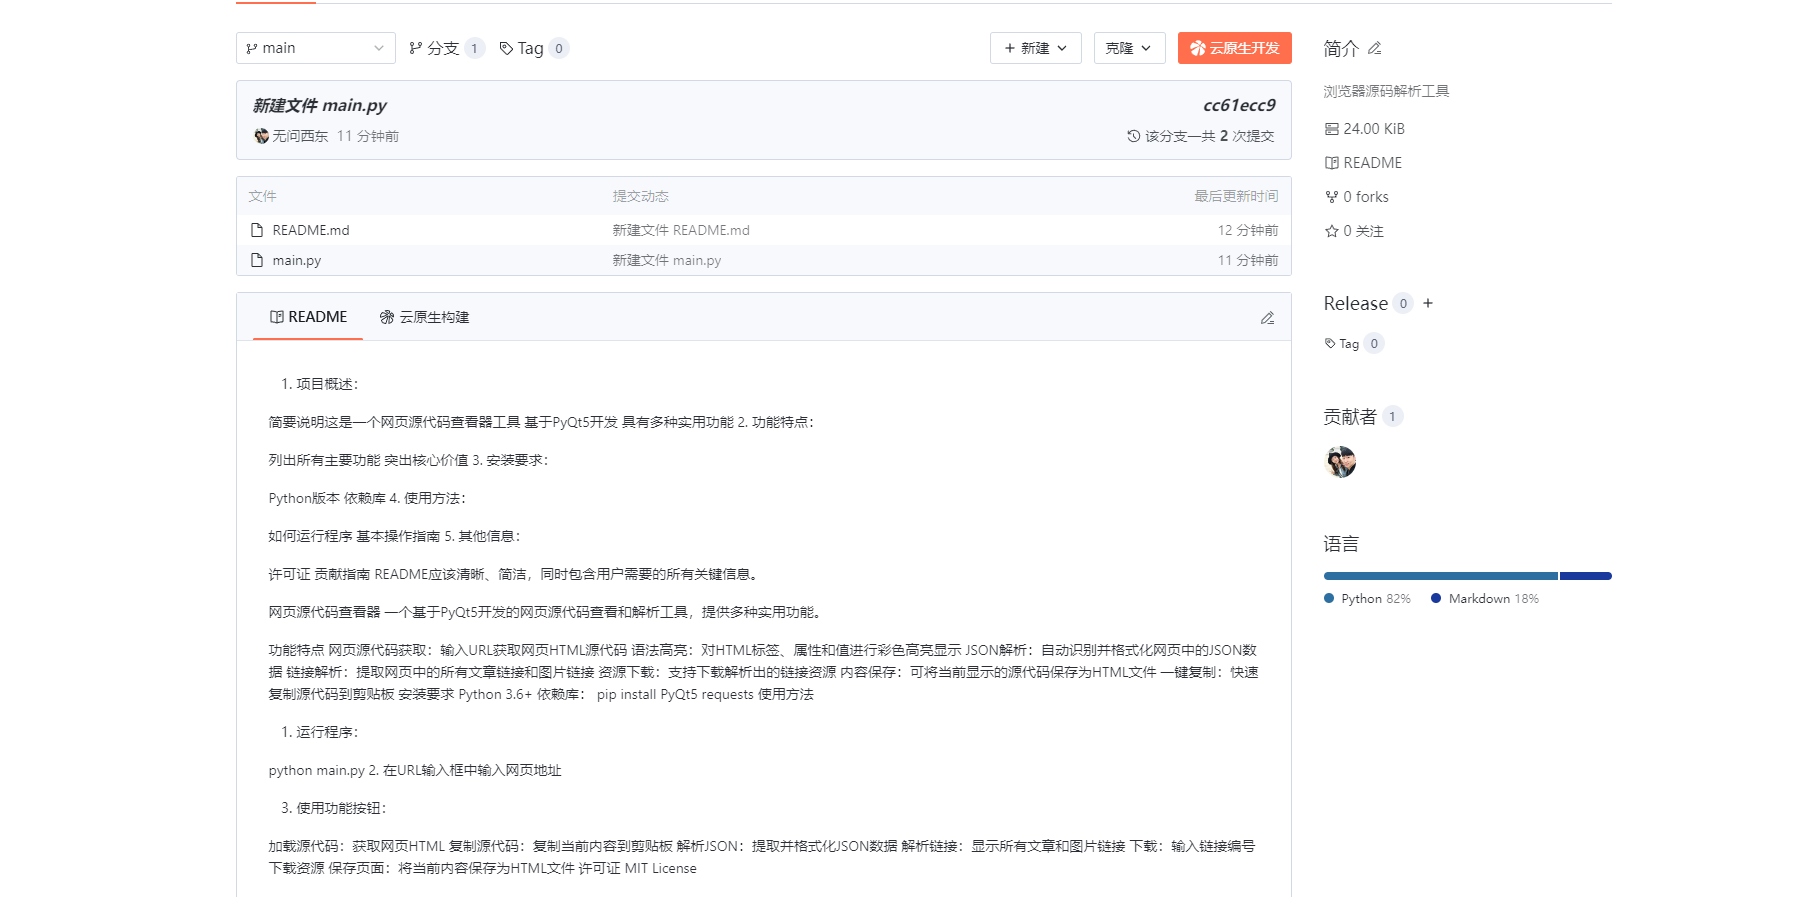Click the Markdown 18% legend
This screenshot has width=1815, height=897.
pyautogui.click(x=1485, y=598)
